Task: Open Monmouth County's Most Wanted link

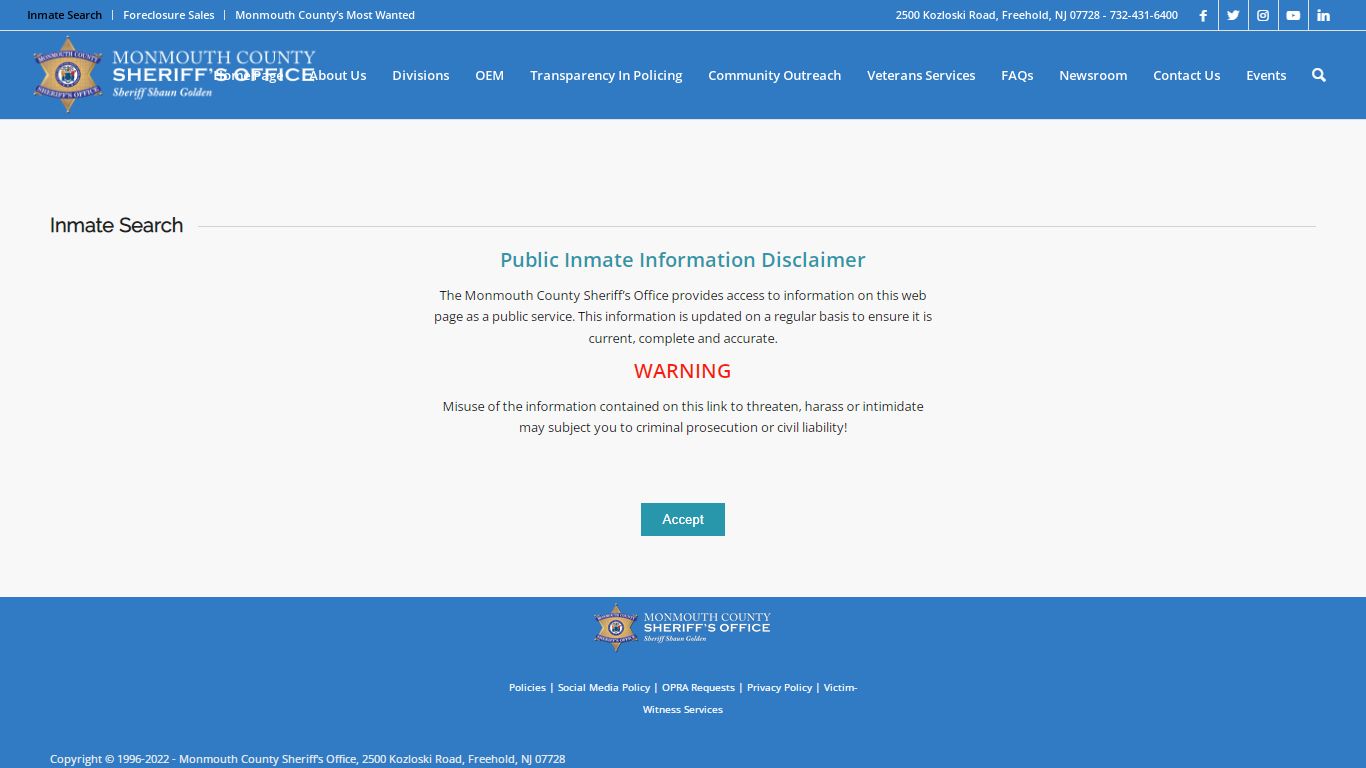Action: point(325,15)
